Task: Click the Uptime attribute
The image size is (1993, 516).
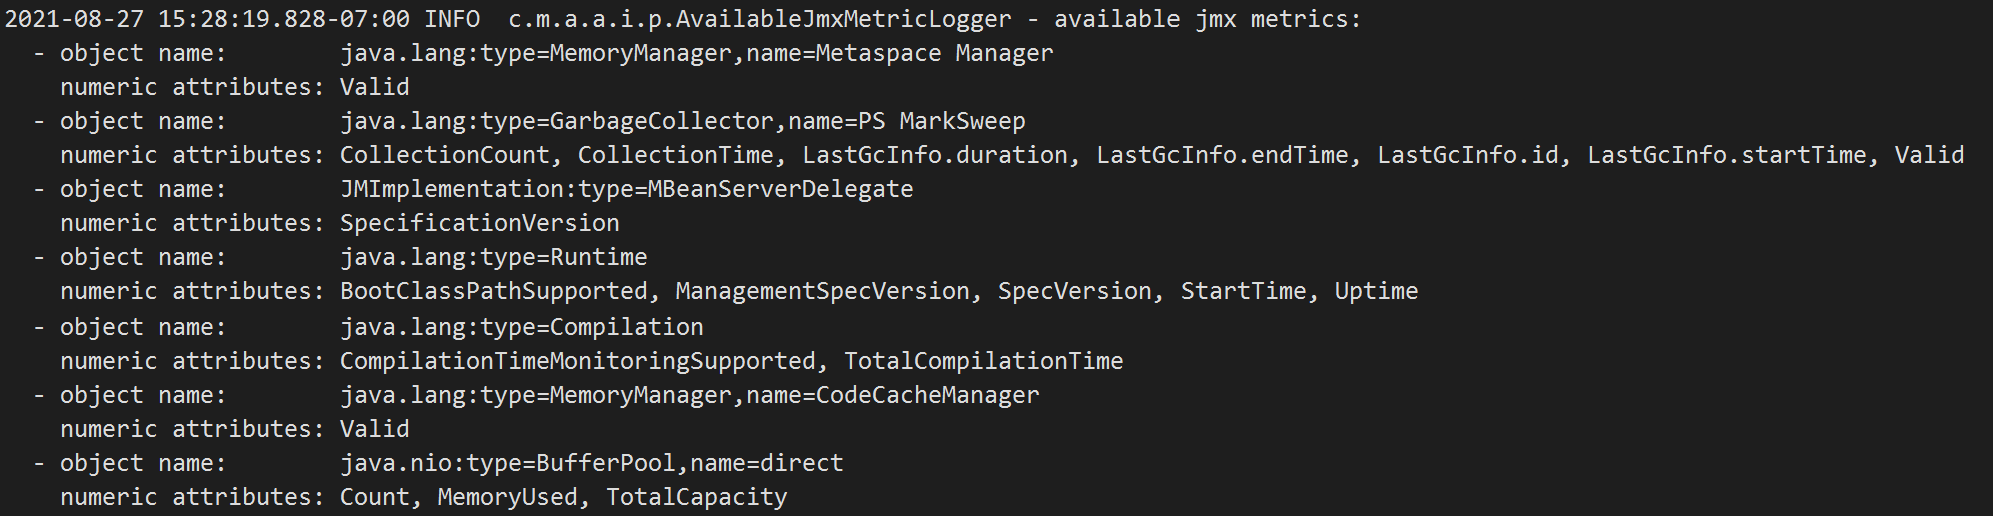Action: click(1376, 291)
